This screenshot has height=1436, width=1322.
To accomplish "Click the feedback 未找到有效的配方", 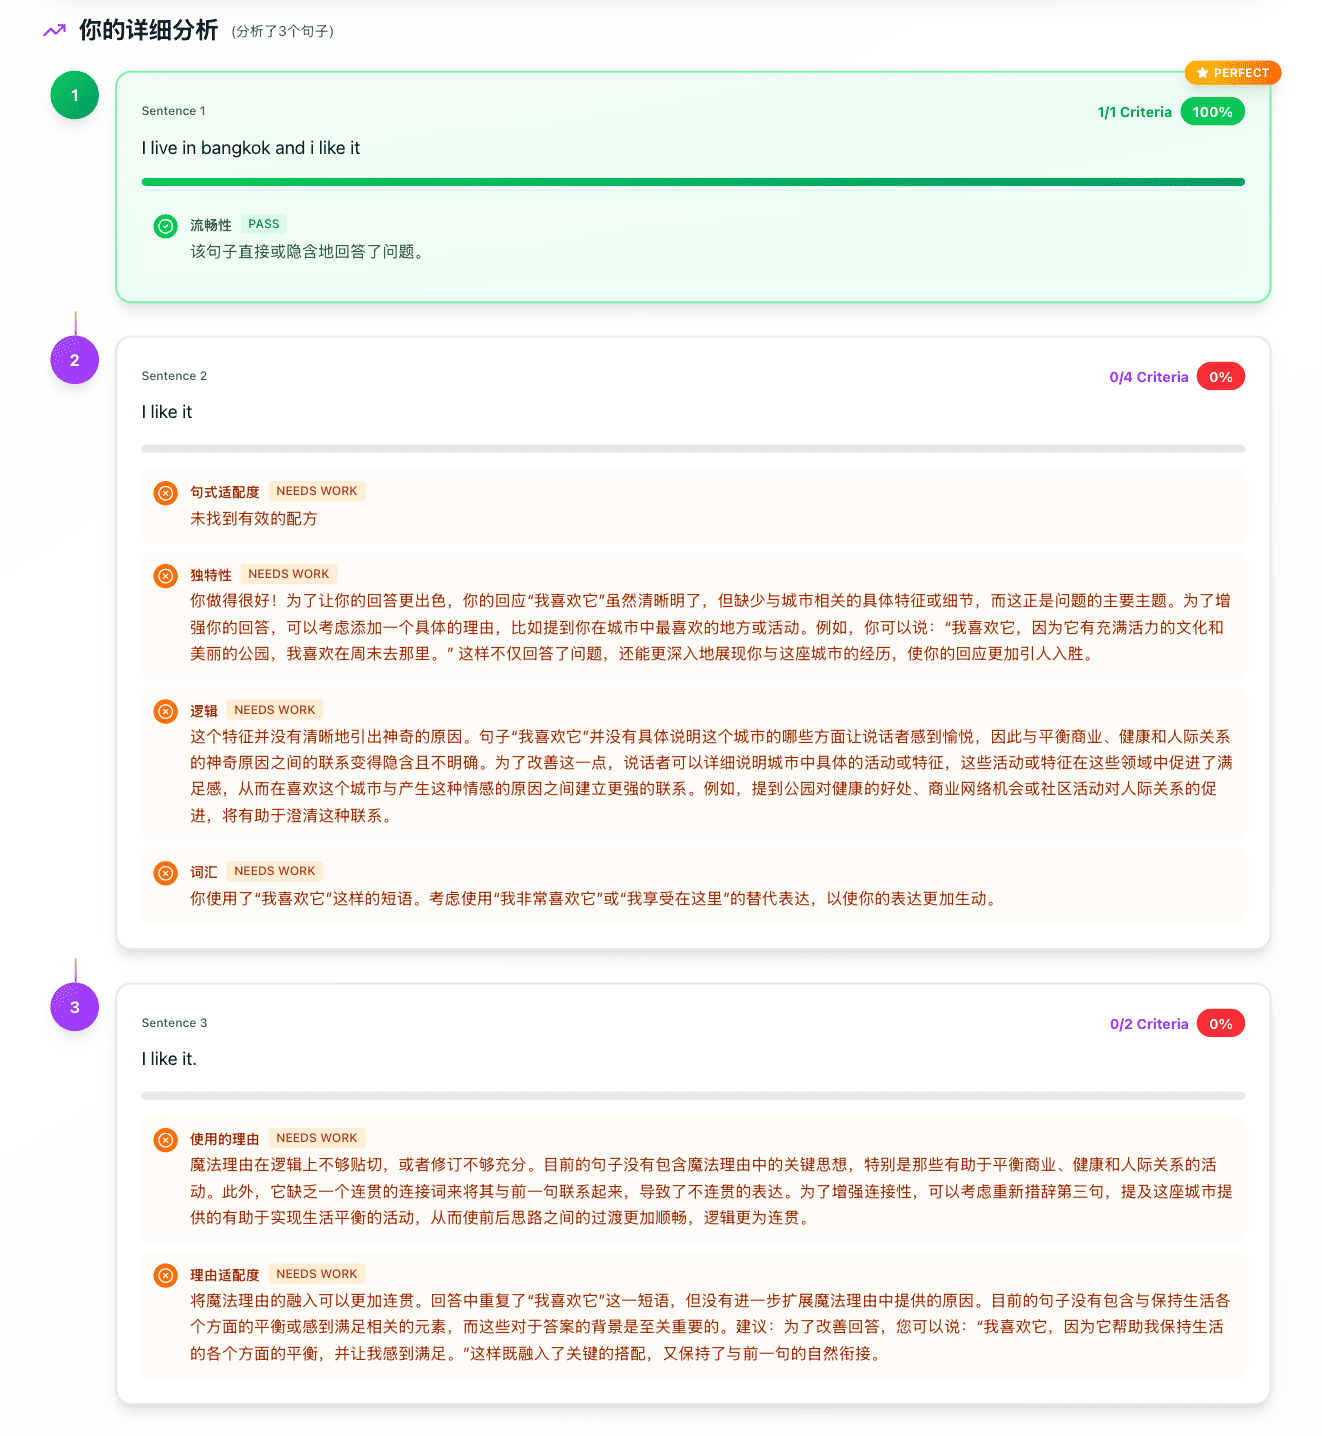I will pyautogui.click(x=254, y=519).
